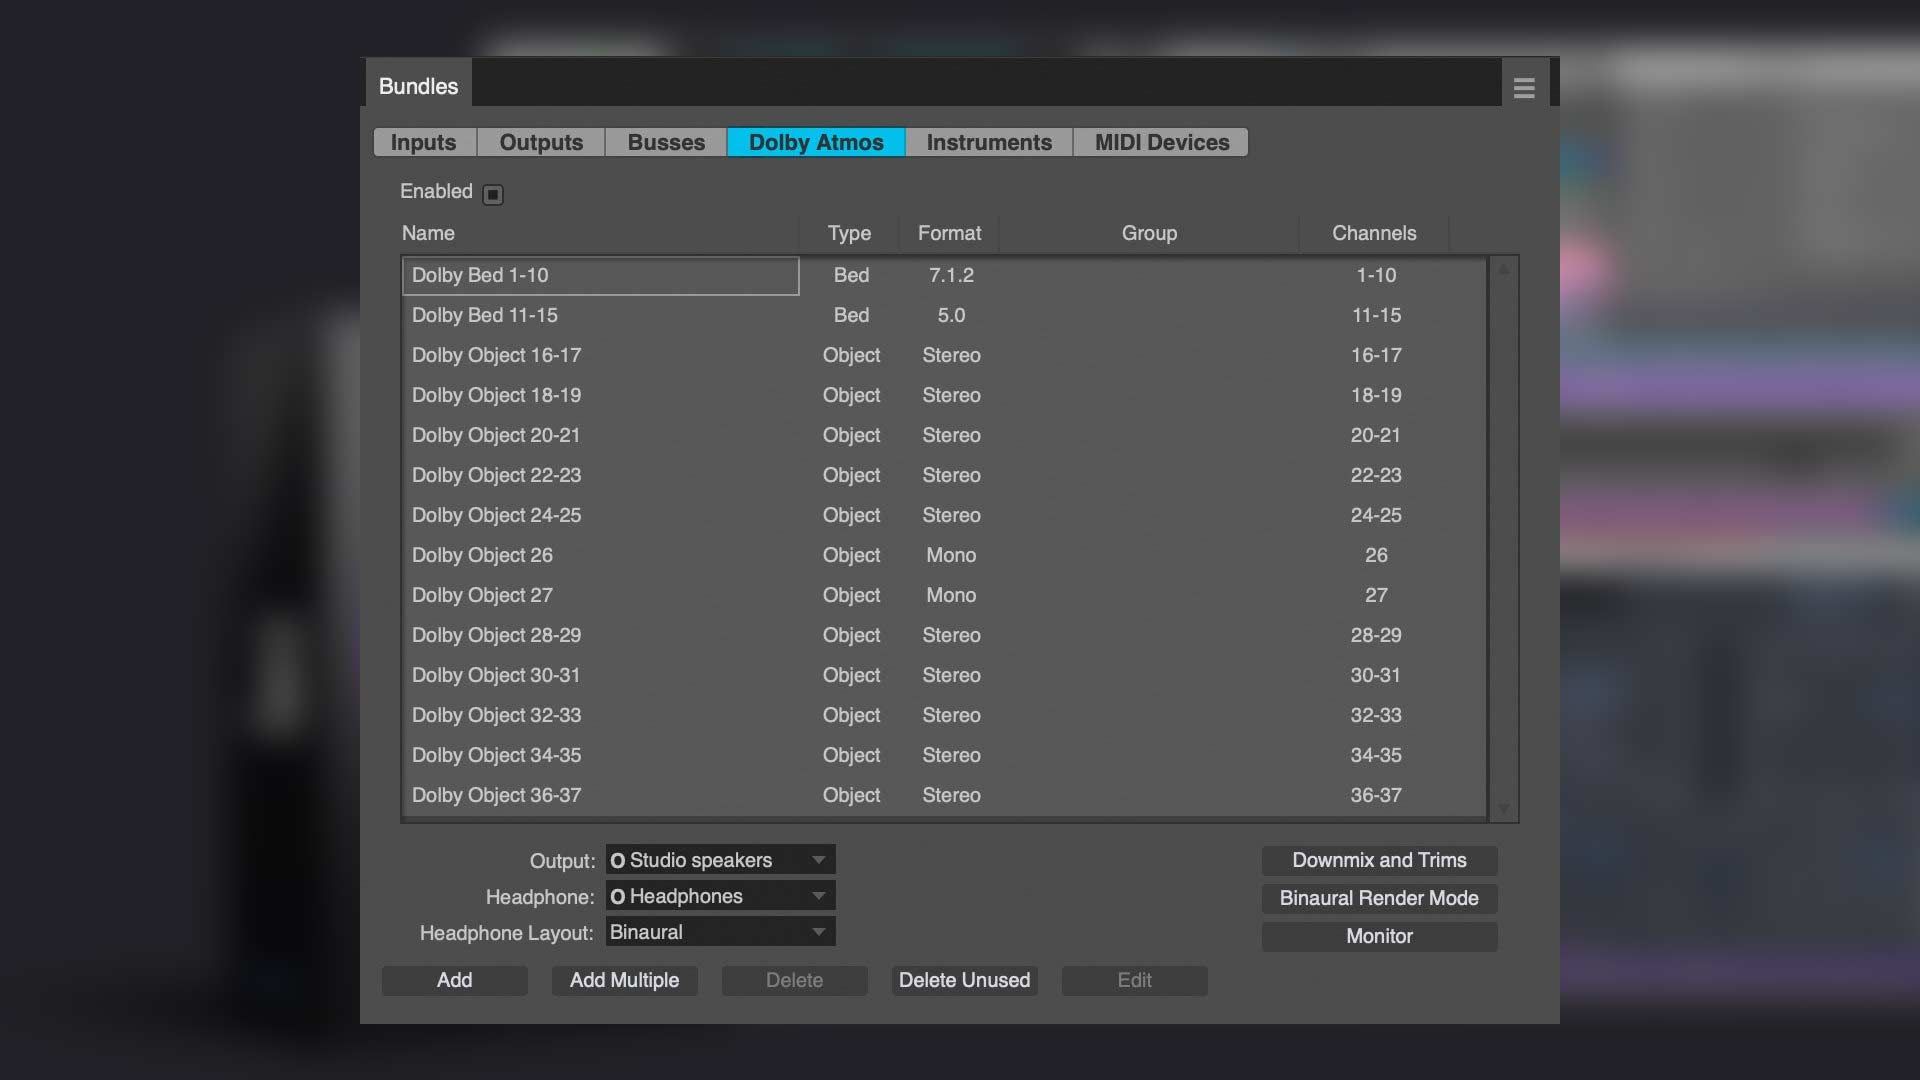
Task: Select the Dolby Object 26 row
Action: [x=944, y=555]
